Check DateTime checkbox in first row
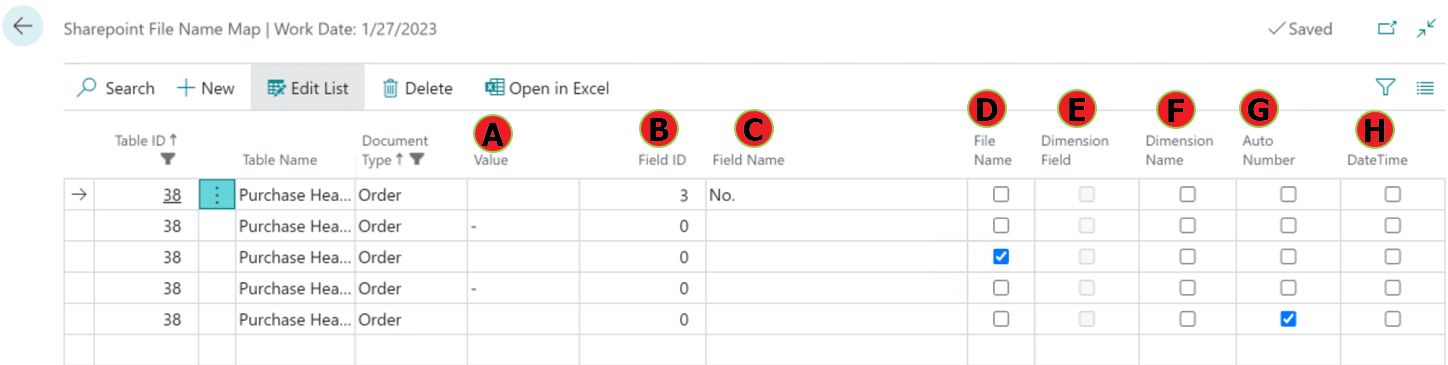This screenshot has height=365, width=1448. [x=1392, y=195]
